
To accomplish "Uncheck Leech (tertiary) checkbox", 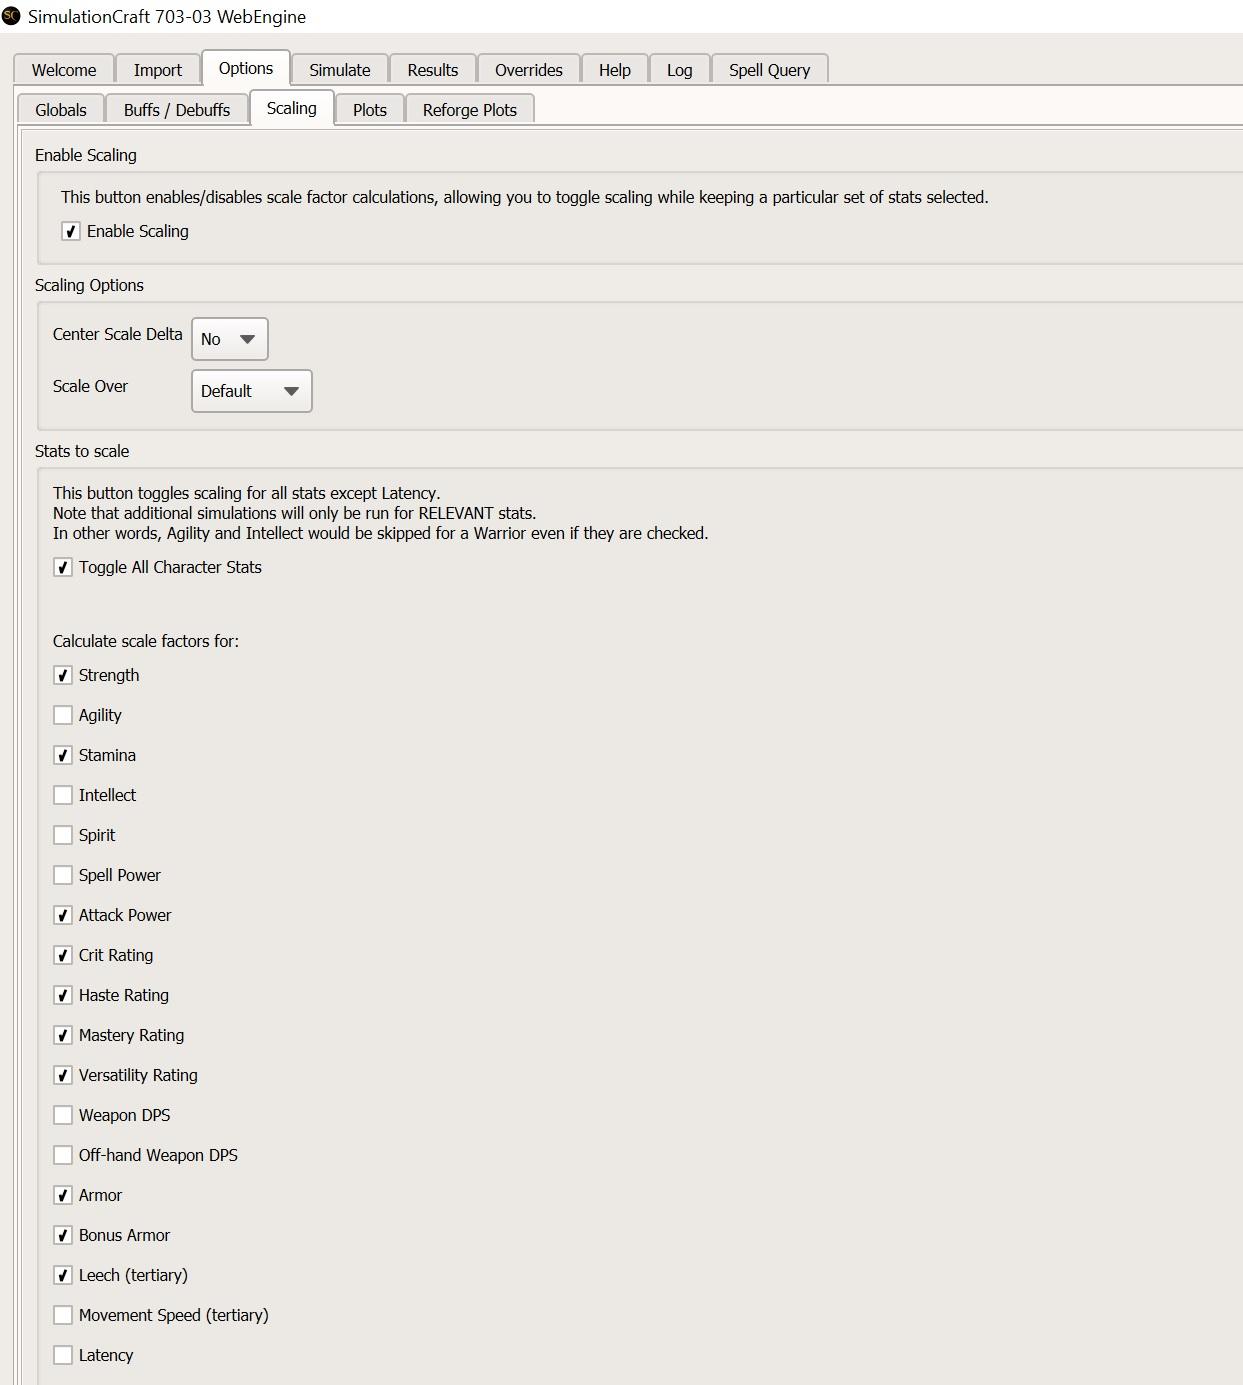I will (x=63, y=1276).
